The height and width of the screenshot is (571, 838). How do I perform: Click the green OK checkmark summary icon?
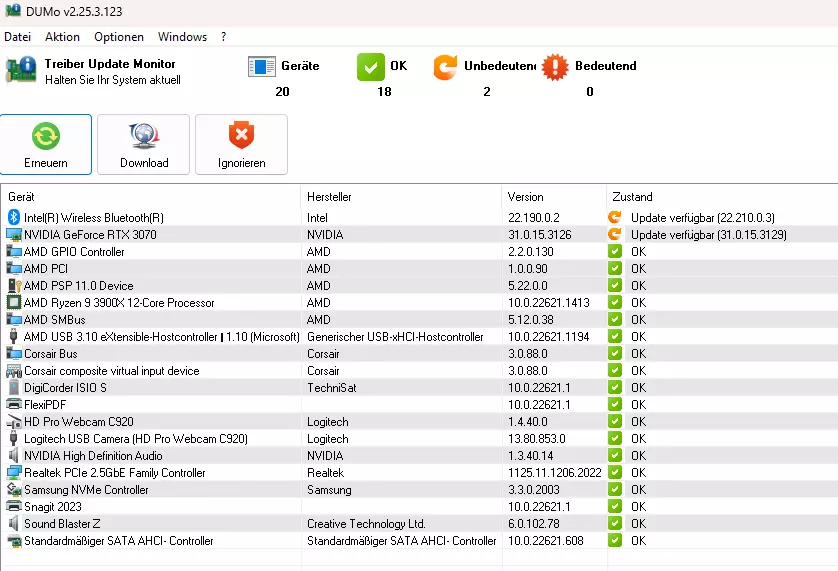pos(371,67)
